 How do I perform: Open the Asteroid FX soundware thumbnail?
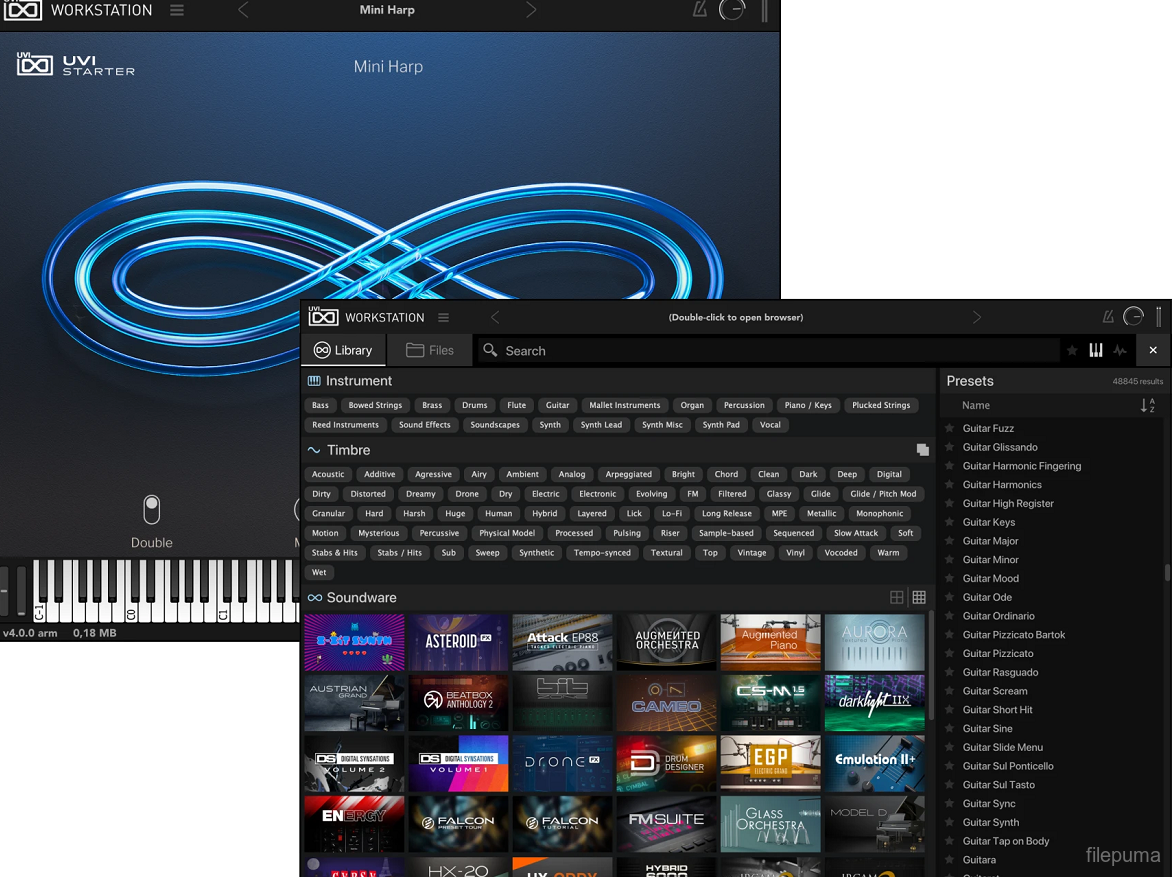pyautogui.click(x=458, y=642)
